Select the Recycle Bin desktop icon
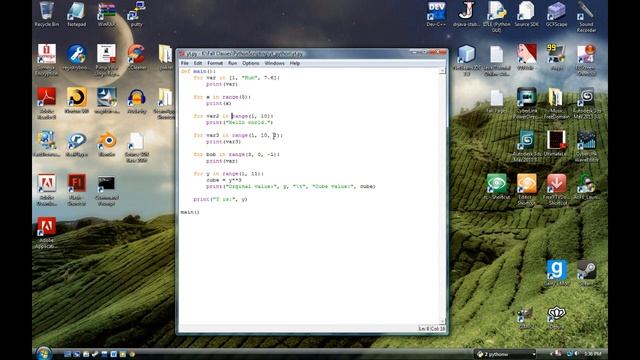This screenshot has width=640, height=360. pos(47,15)
